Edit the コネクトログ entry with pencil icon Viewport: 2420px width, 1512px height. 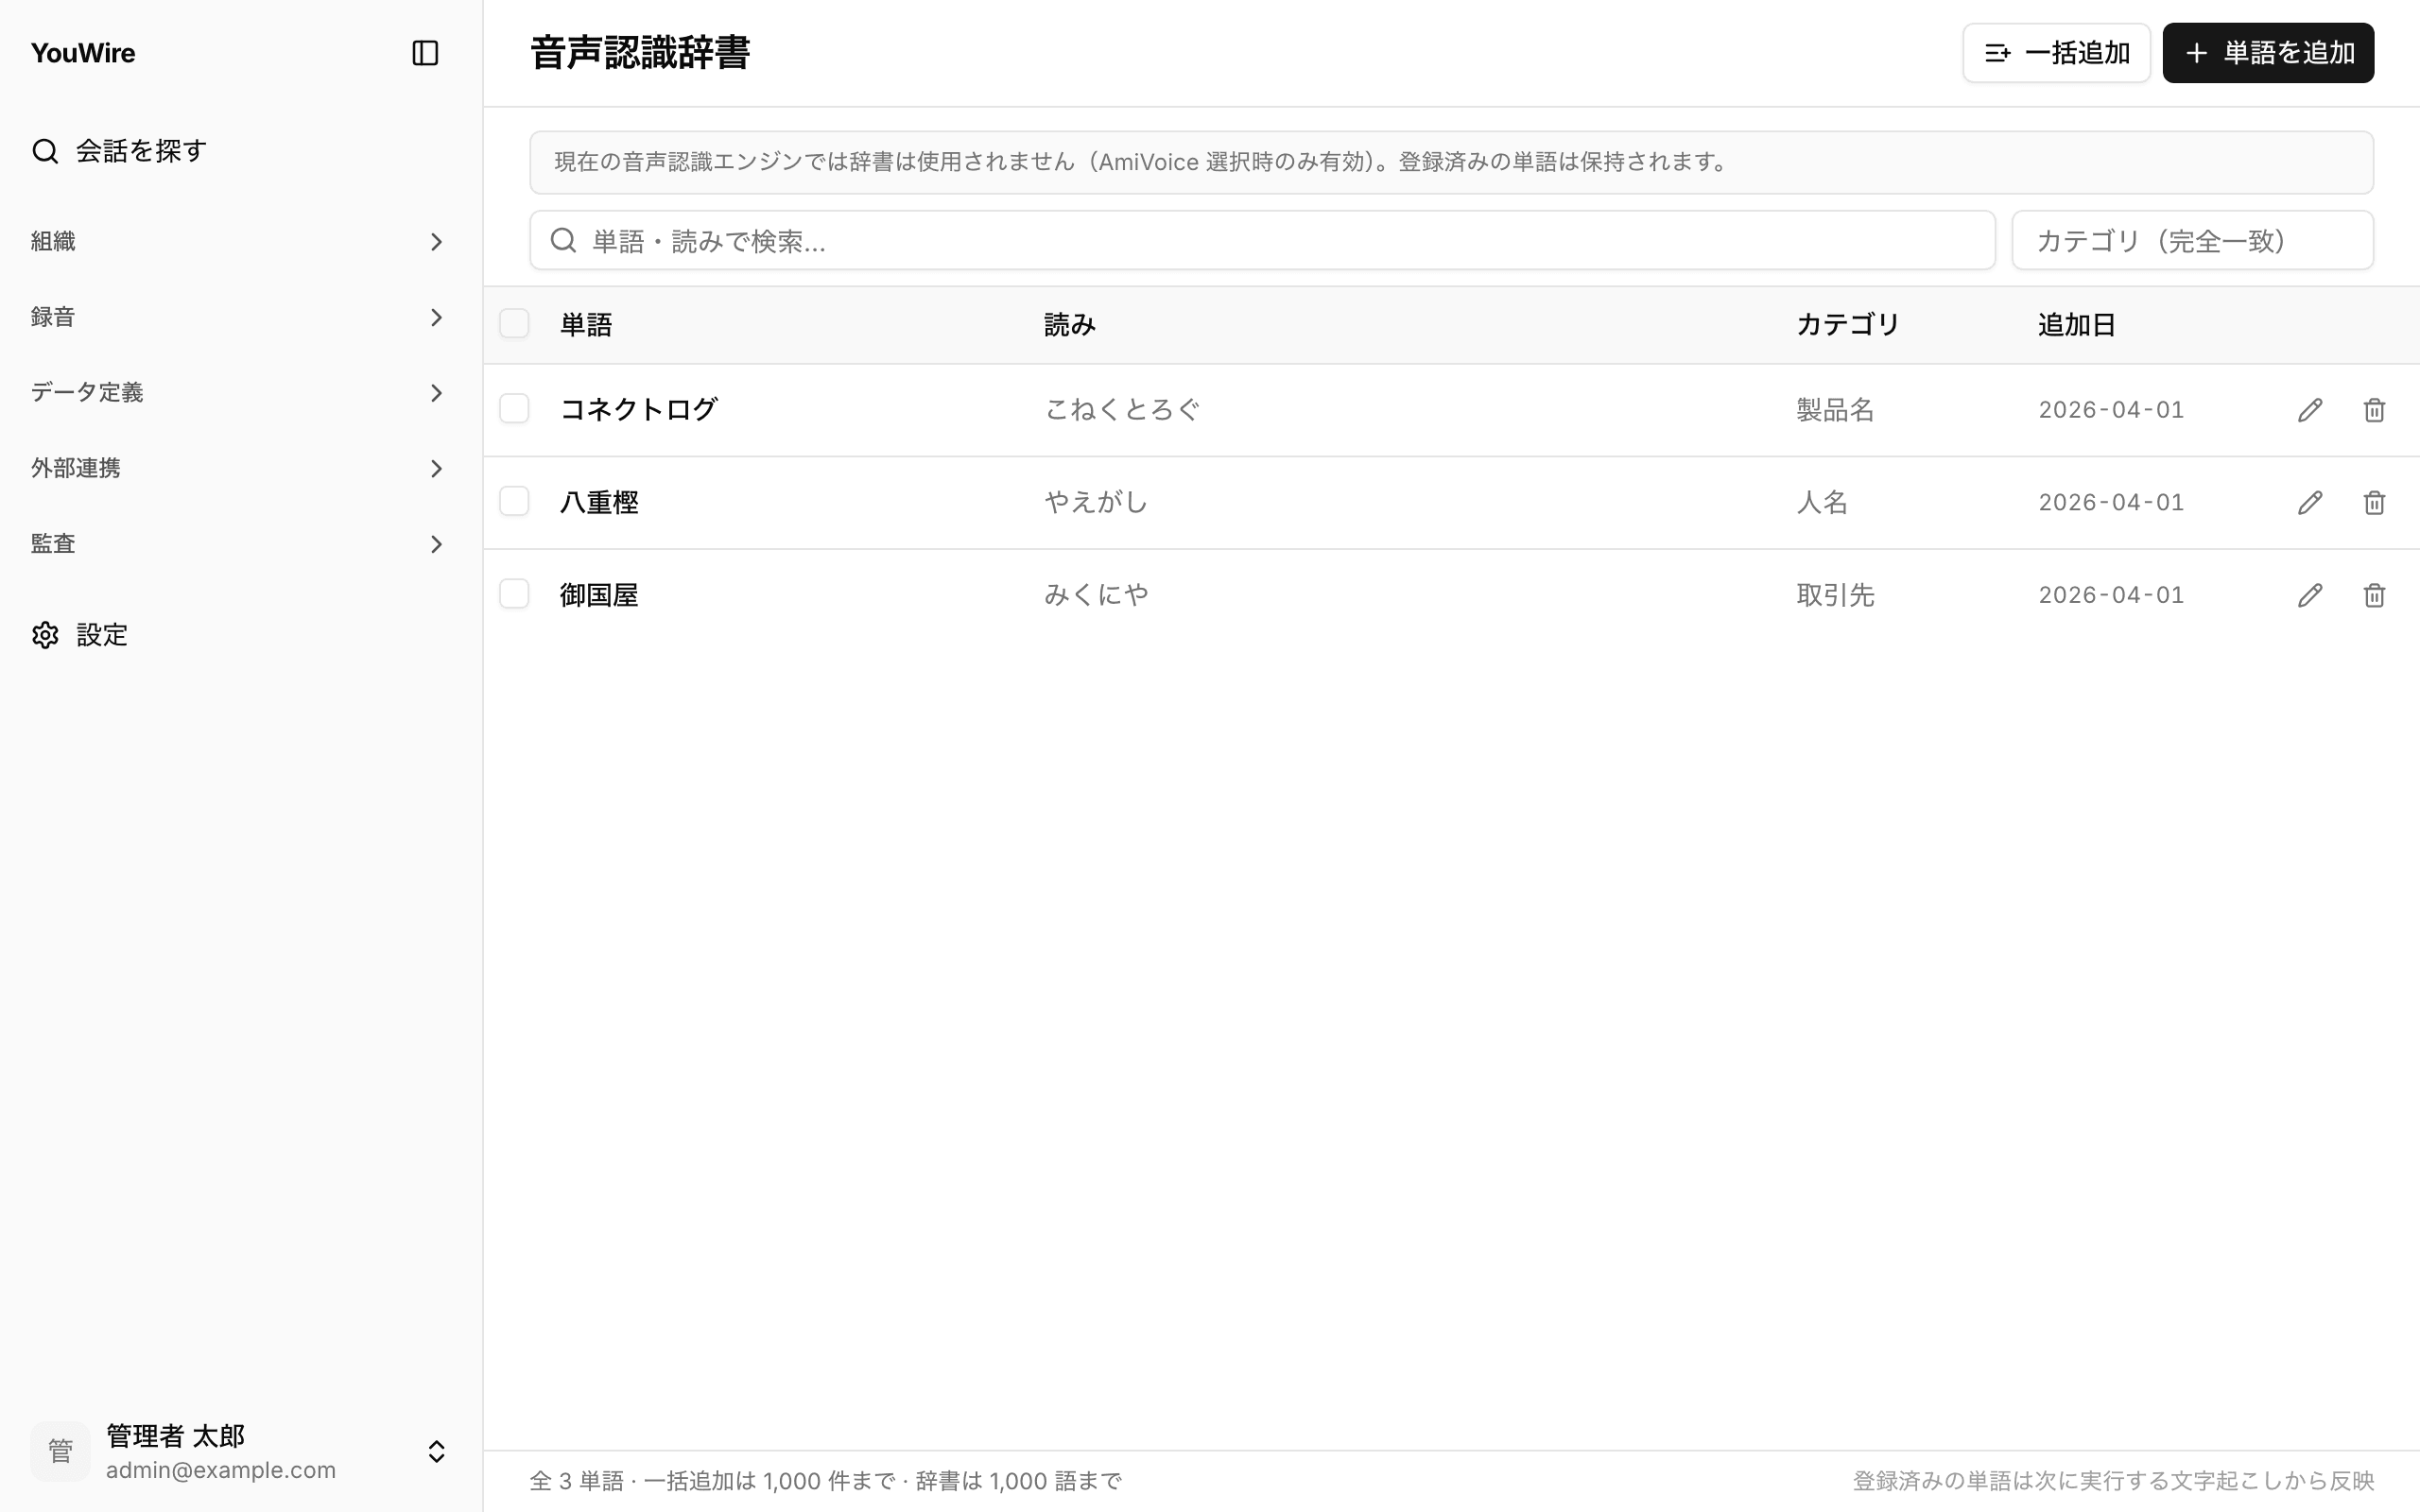[2310, 410]
